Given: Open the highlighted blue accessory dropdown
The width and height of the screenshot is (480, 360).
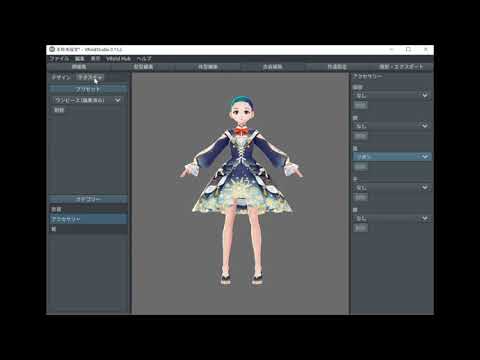Looking at the screenshot, I should (392, 156).
